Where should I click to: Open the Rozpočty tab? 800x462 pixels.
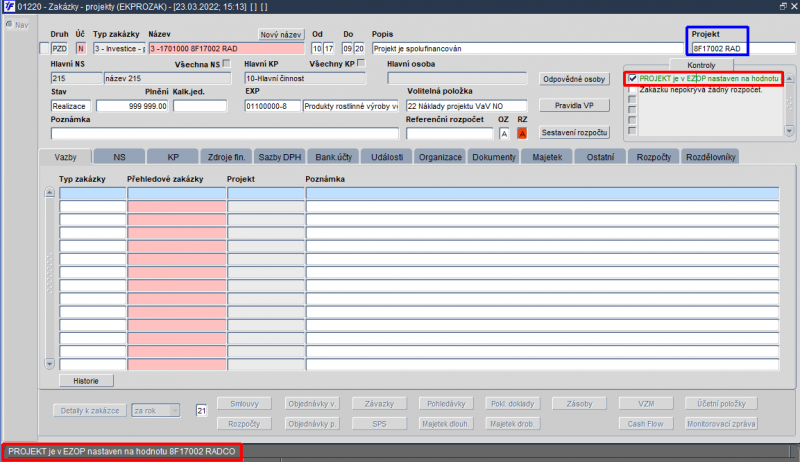point(654,157)
